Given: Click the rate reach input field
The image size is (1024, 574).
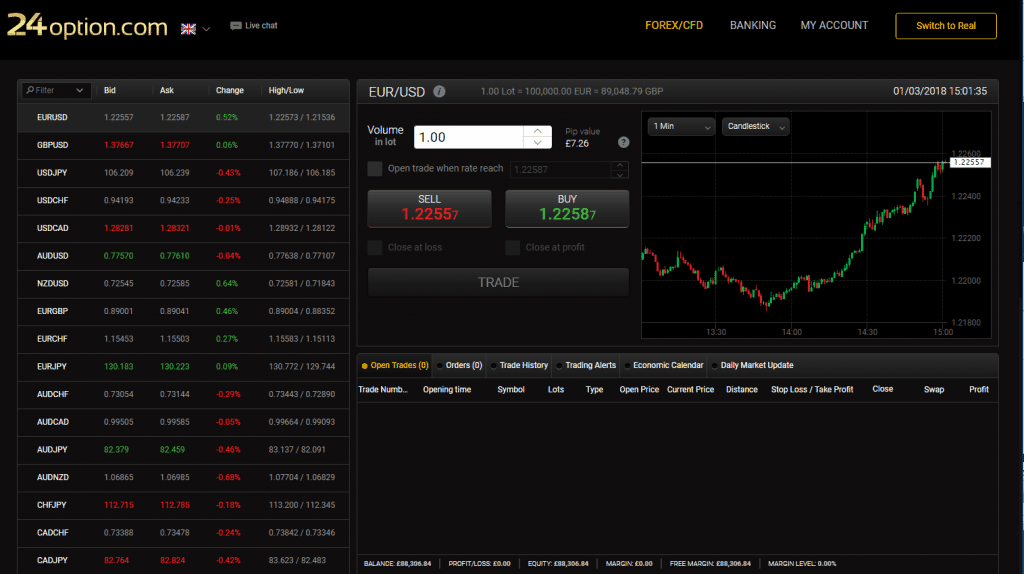Looking at the screenshot, I should click(x=560, y=170).
